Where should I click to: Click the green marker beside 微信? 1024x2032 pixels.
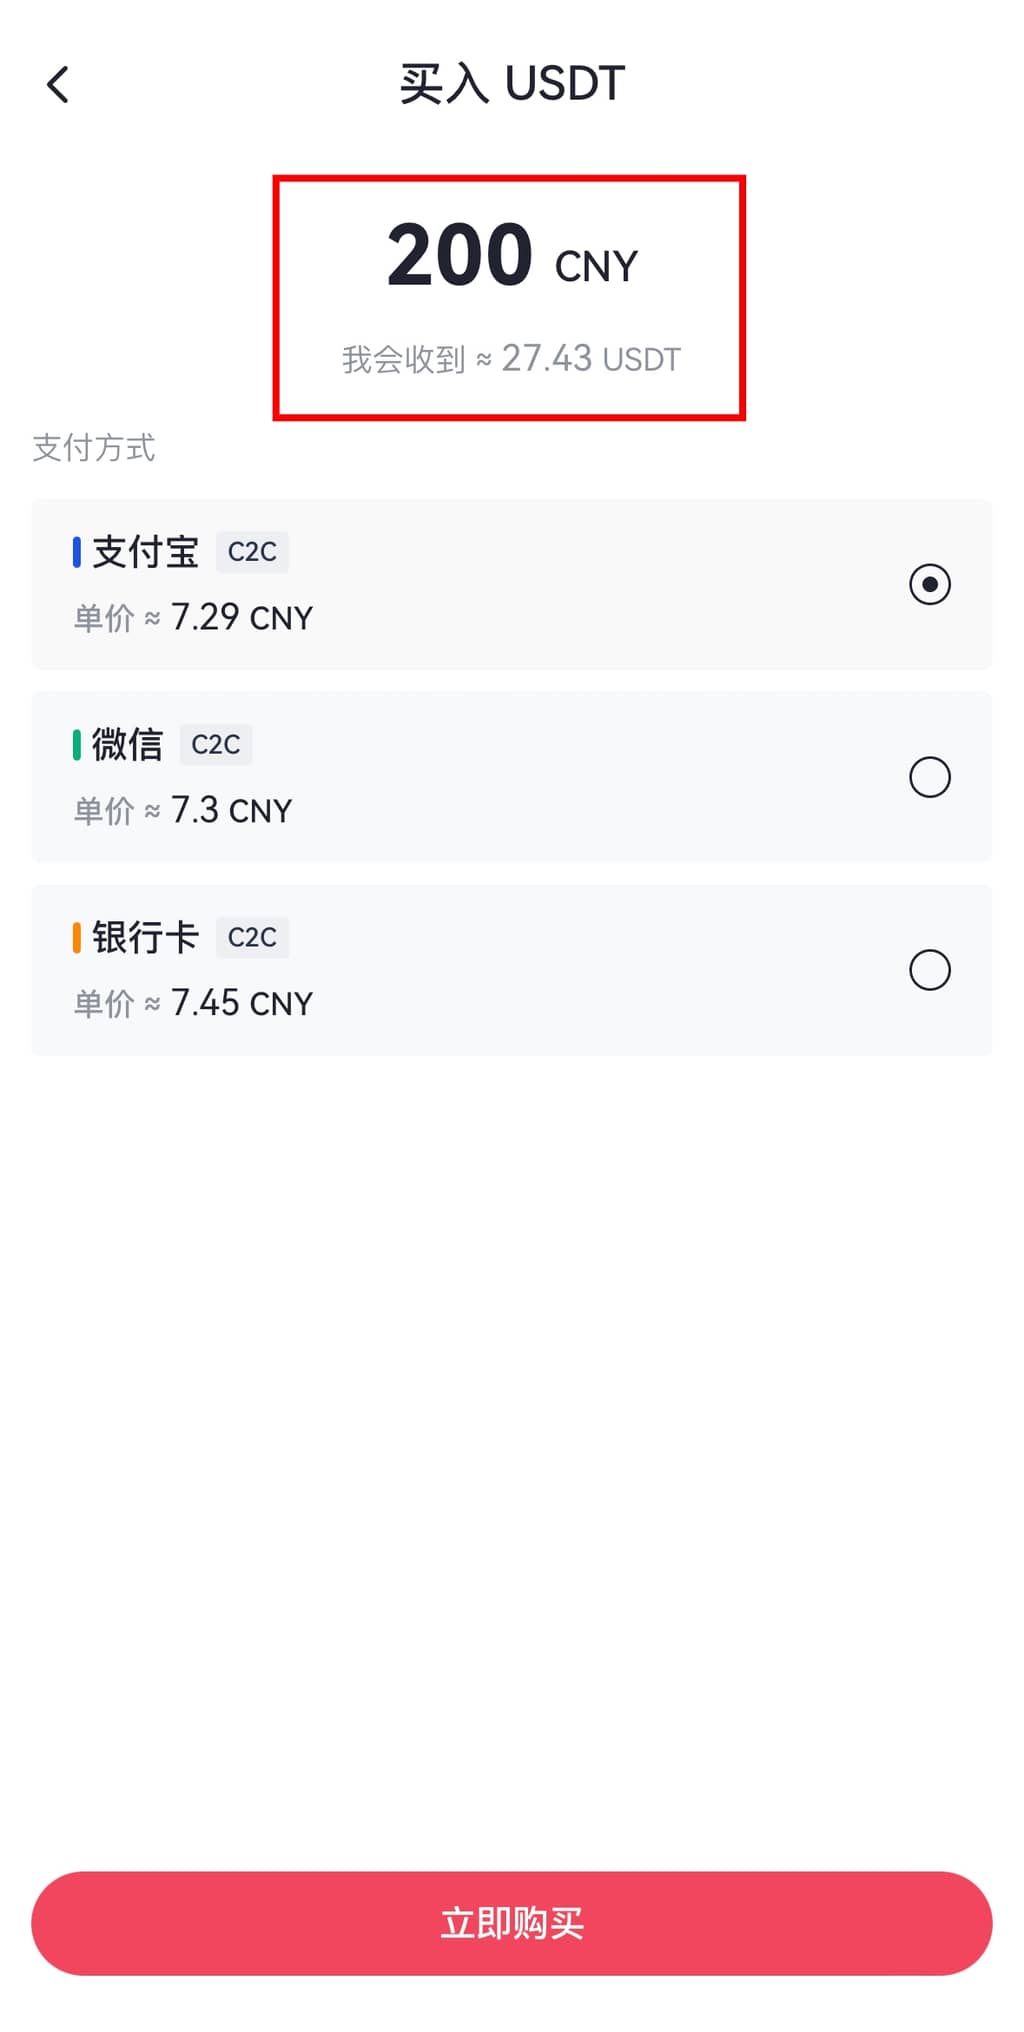pyautogui.click(x=76, y=745)
